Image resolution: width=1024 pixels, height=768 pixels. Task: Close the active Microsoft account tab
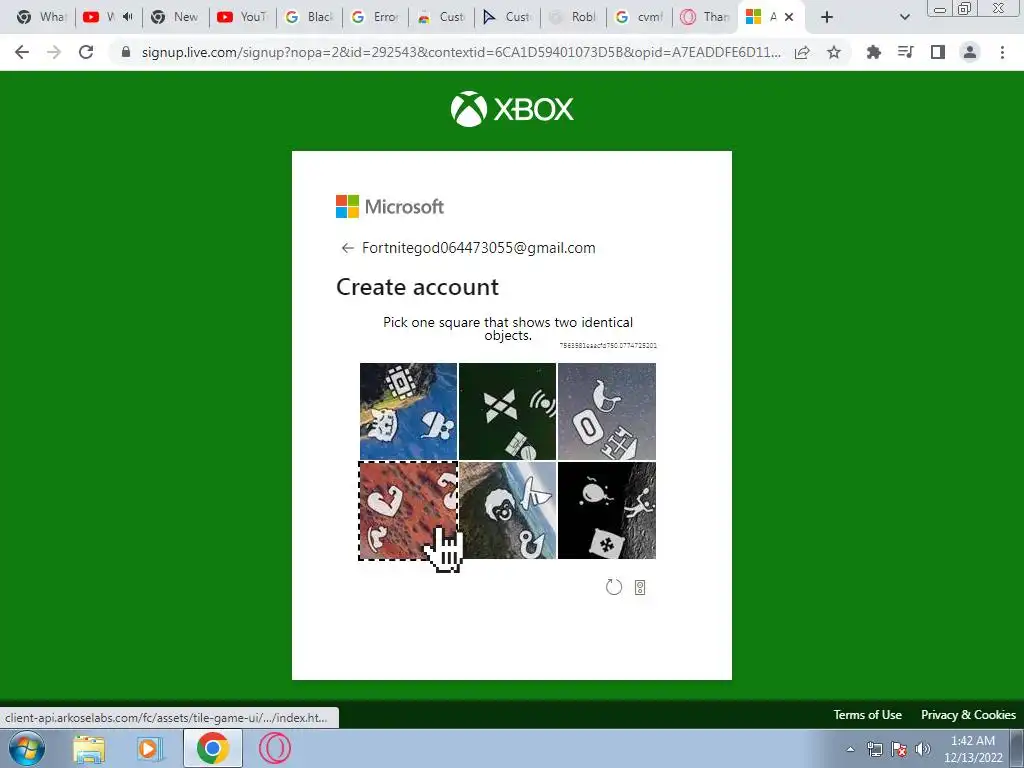point(789,17)
